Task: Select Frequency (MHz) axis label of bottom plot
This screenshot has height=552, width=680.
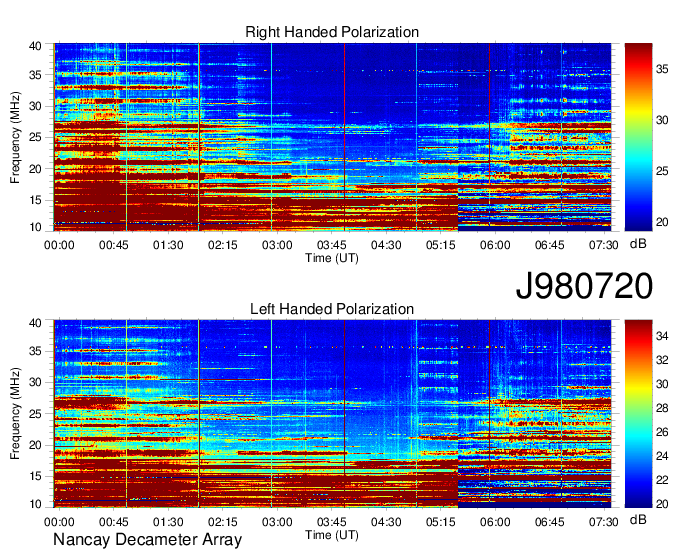Action: tap(15, 414)
